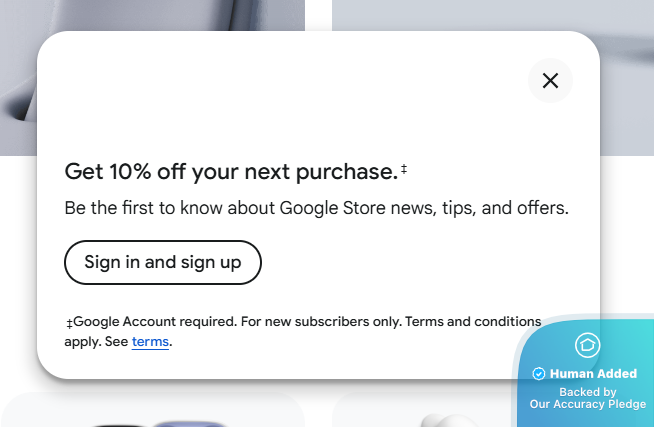Click the dagger symbol starting the footnote
This screenshot has width=654, height=427.
69,323
